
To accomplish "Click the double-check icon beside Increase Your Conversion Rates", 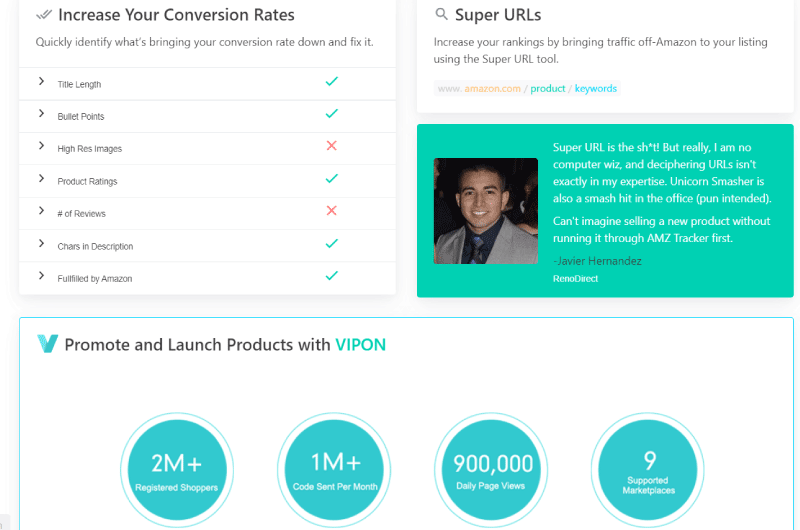I will (44, 15).
